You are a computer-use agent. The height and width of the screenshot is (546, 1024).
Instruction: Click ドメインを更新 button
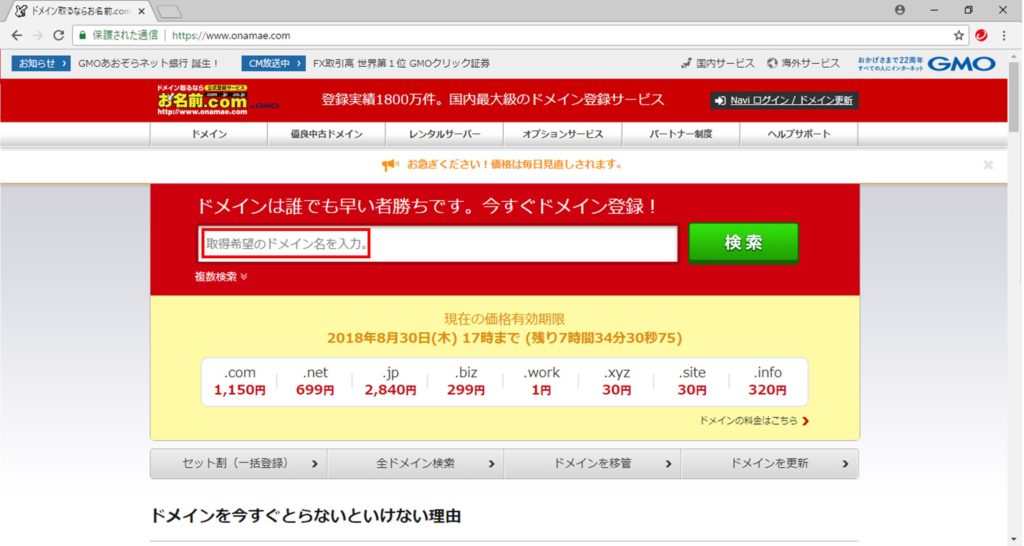tap(770, 464)
